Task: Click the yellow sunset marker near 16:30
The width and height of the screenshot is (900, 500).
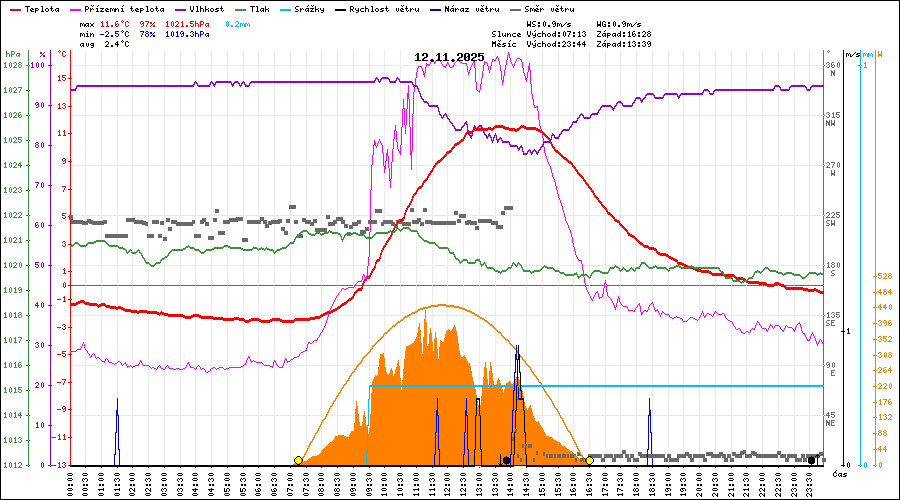Action: click(x=590, y=460)
